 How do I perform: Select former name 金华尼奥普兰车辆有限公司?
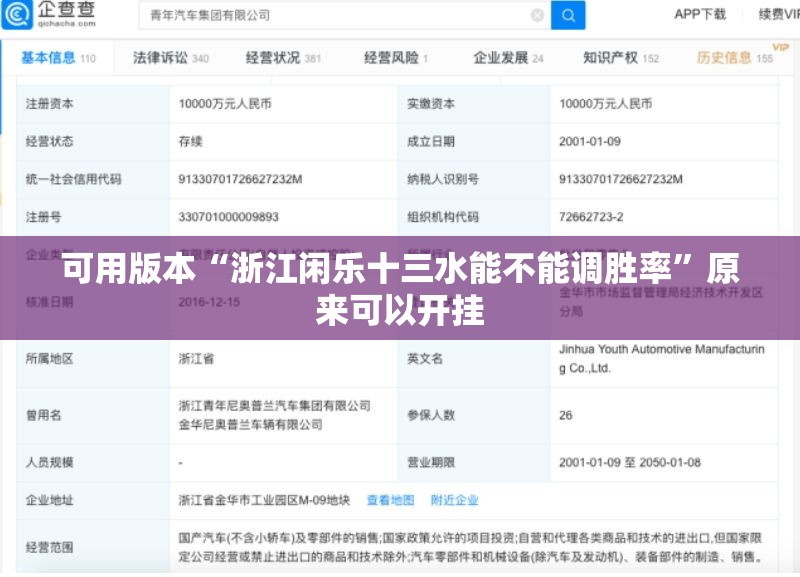[251, 425]
